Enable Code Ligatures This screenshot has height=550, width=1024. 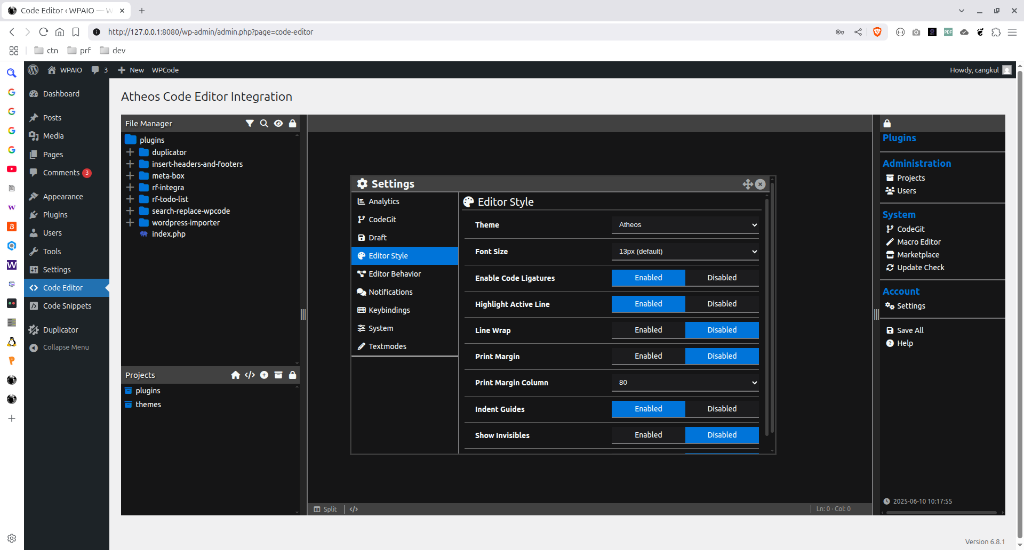tap(648, 278)
